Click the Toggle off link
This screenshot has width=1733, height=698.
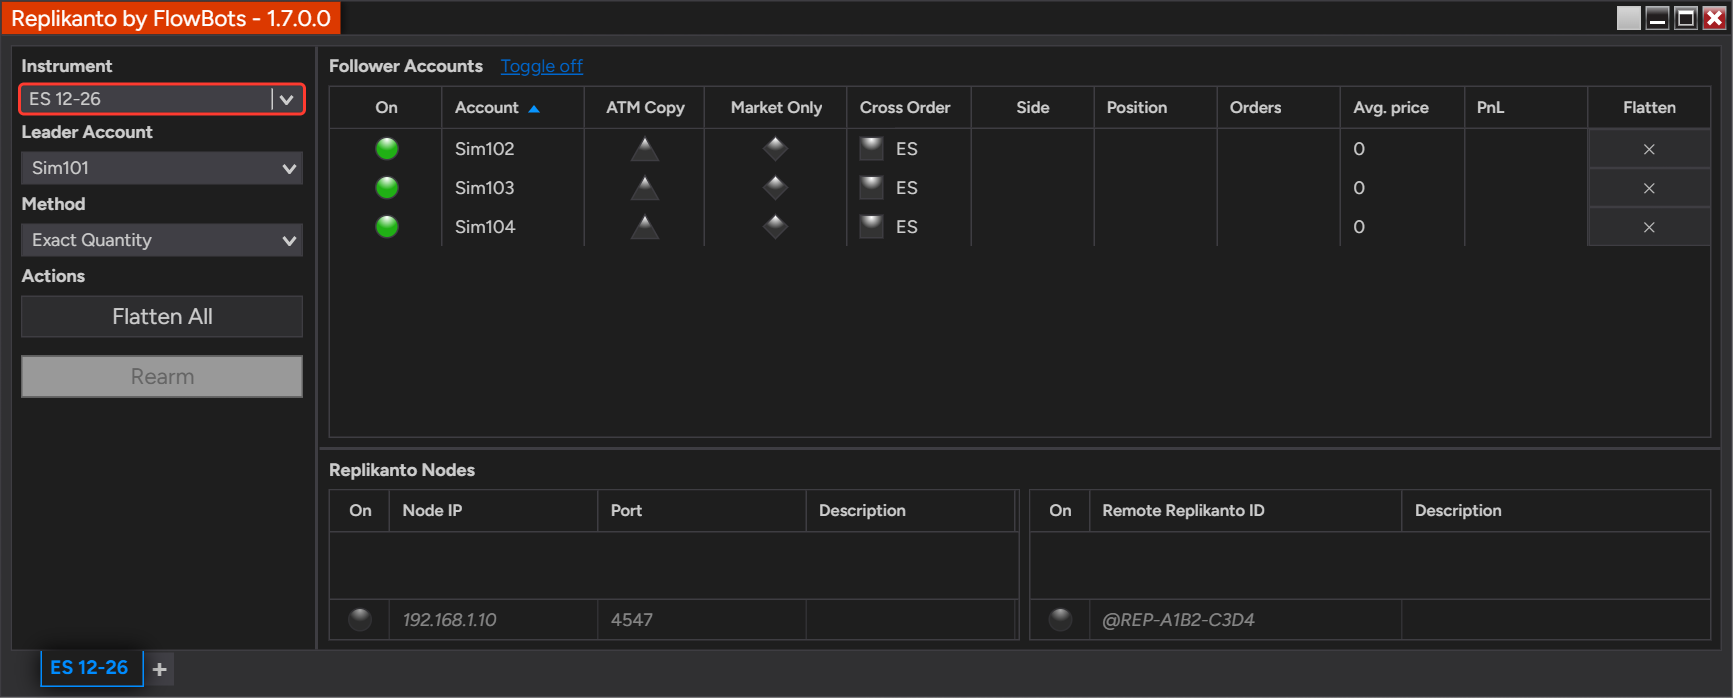[541, 66]
